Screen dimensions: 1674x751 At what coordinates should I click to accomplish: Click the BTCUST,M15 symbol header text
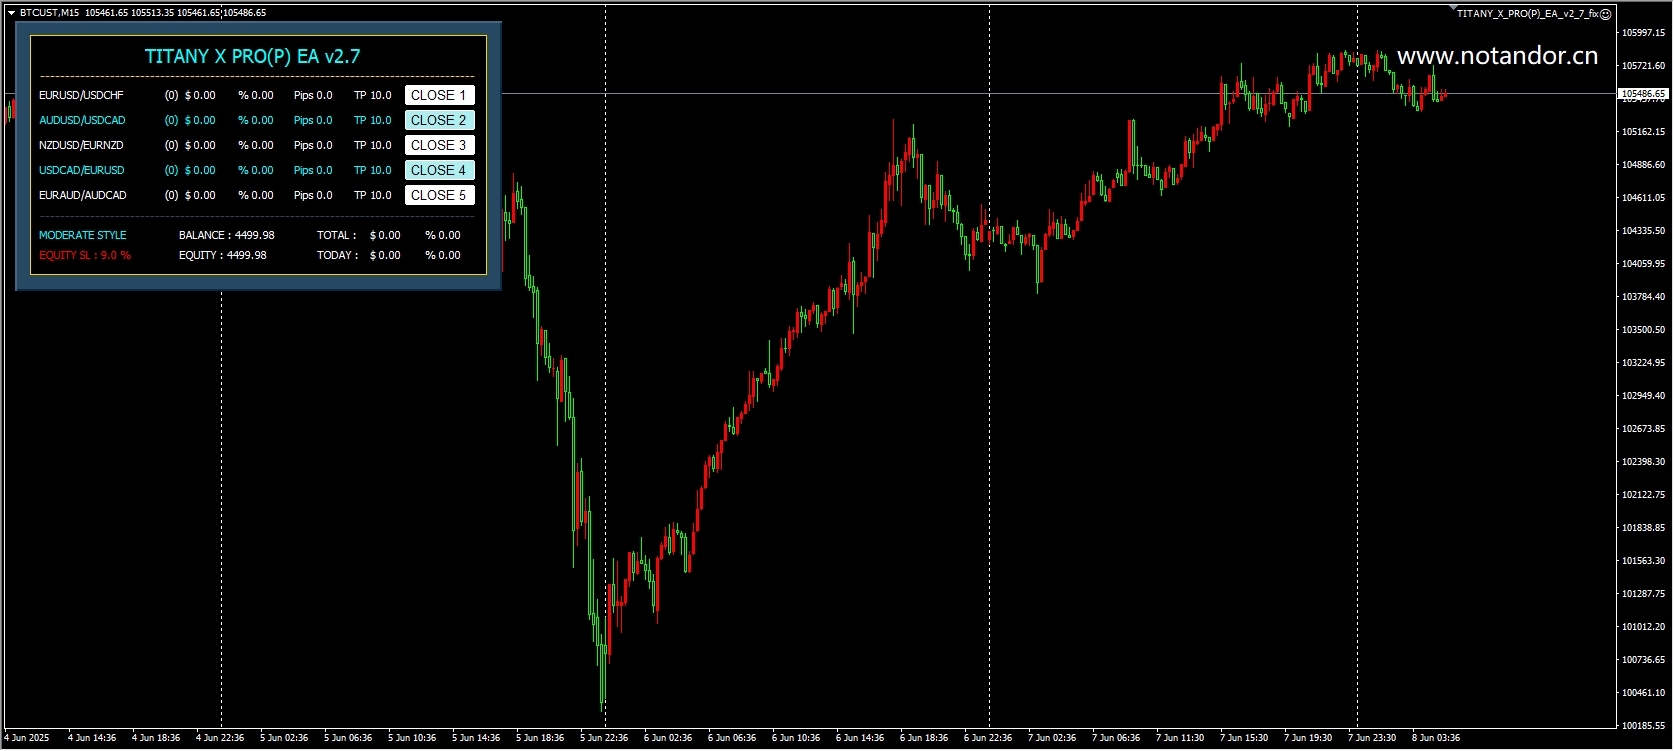point(49,13)
